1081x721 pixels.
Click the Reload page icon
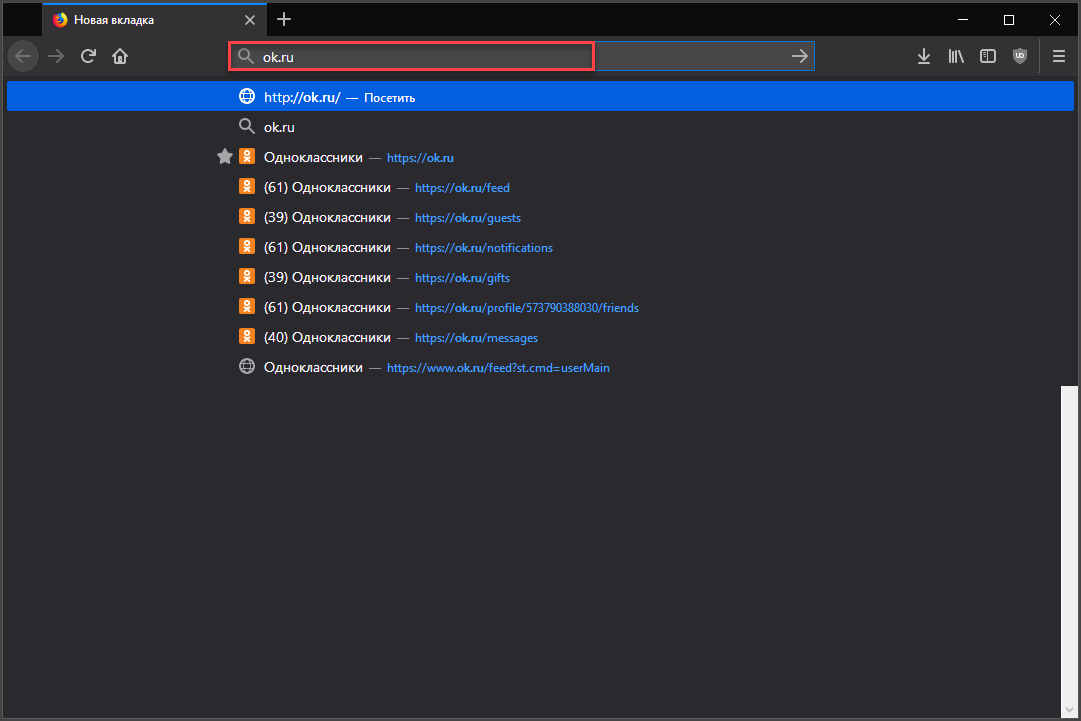(88, 57)
